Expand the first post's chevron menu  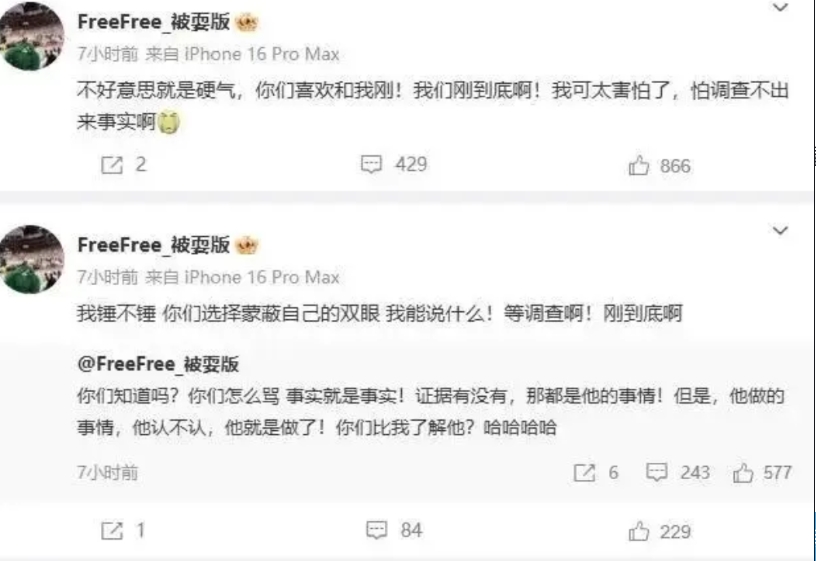coord(780,7)
